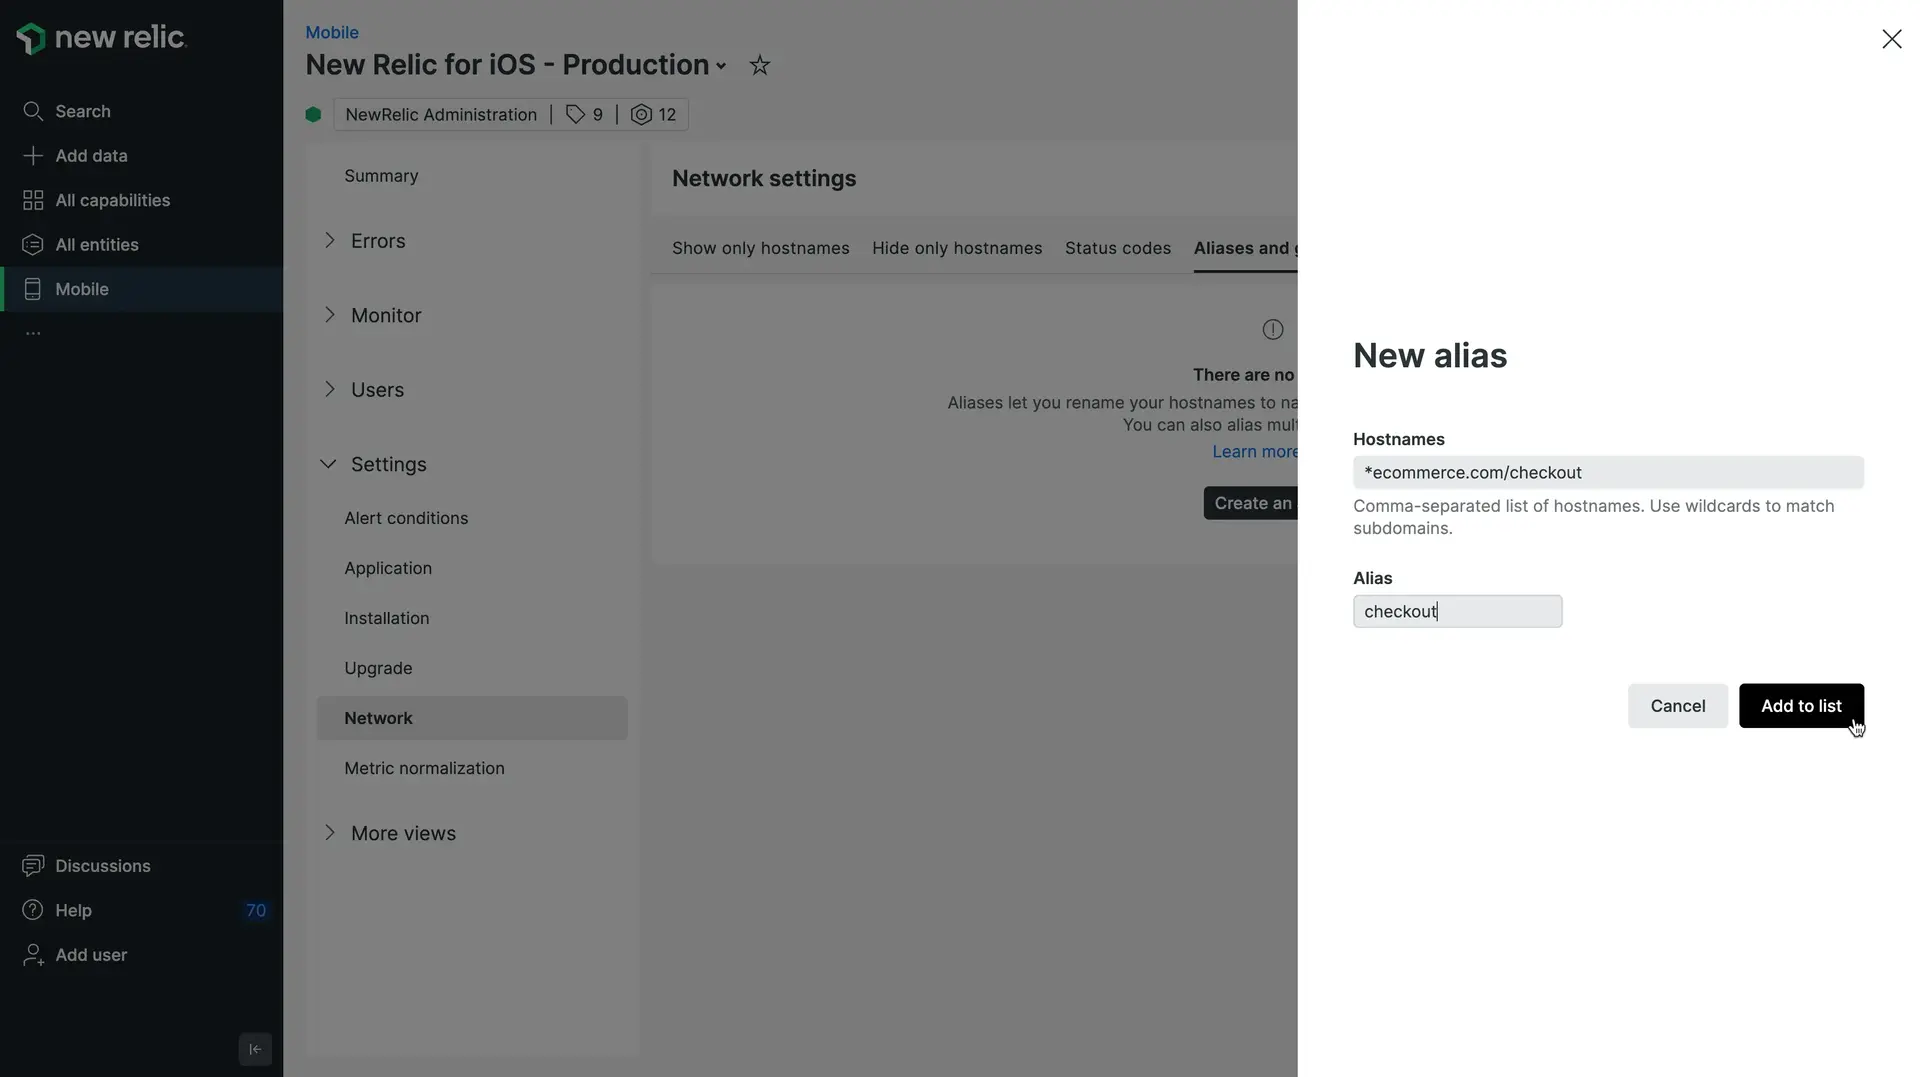Click the info icon above empty state

tap(1273, 330)
